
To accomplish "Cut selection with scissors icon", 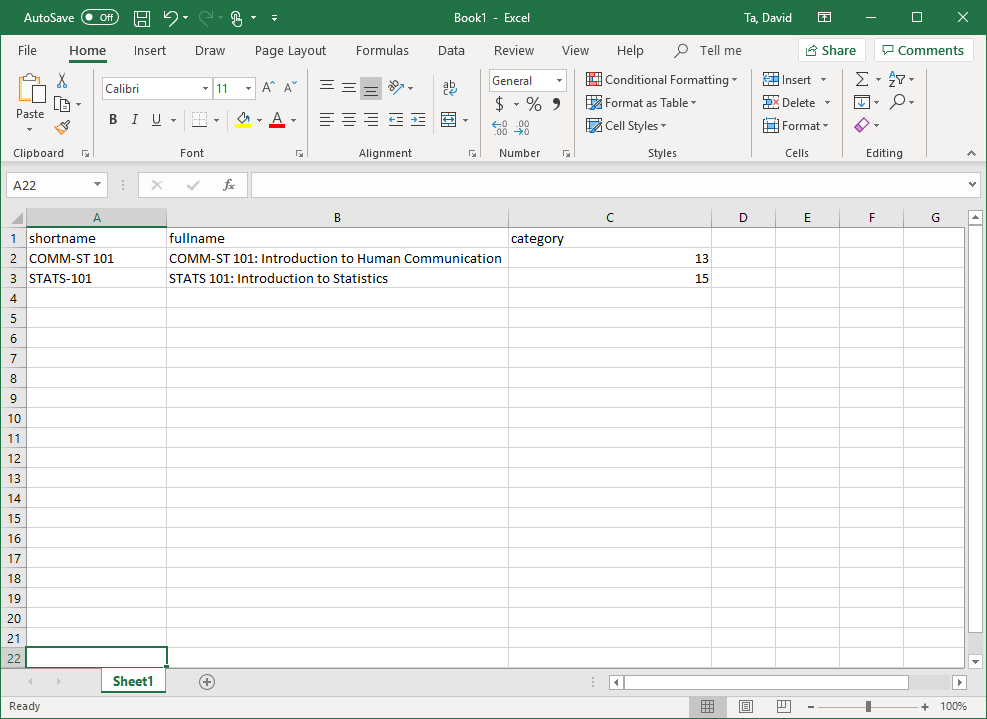I will click(62, 81).
